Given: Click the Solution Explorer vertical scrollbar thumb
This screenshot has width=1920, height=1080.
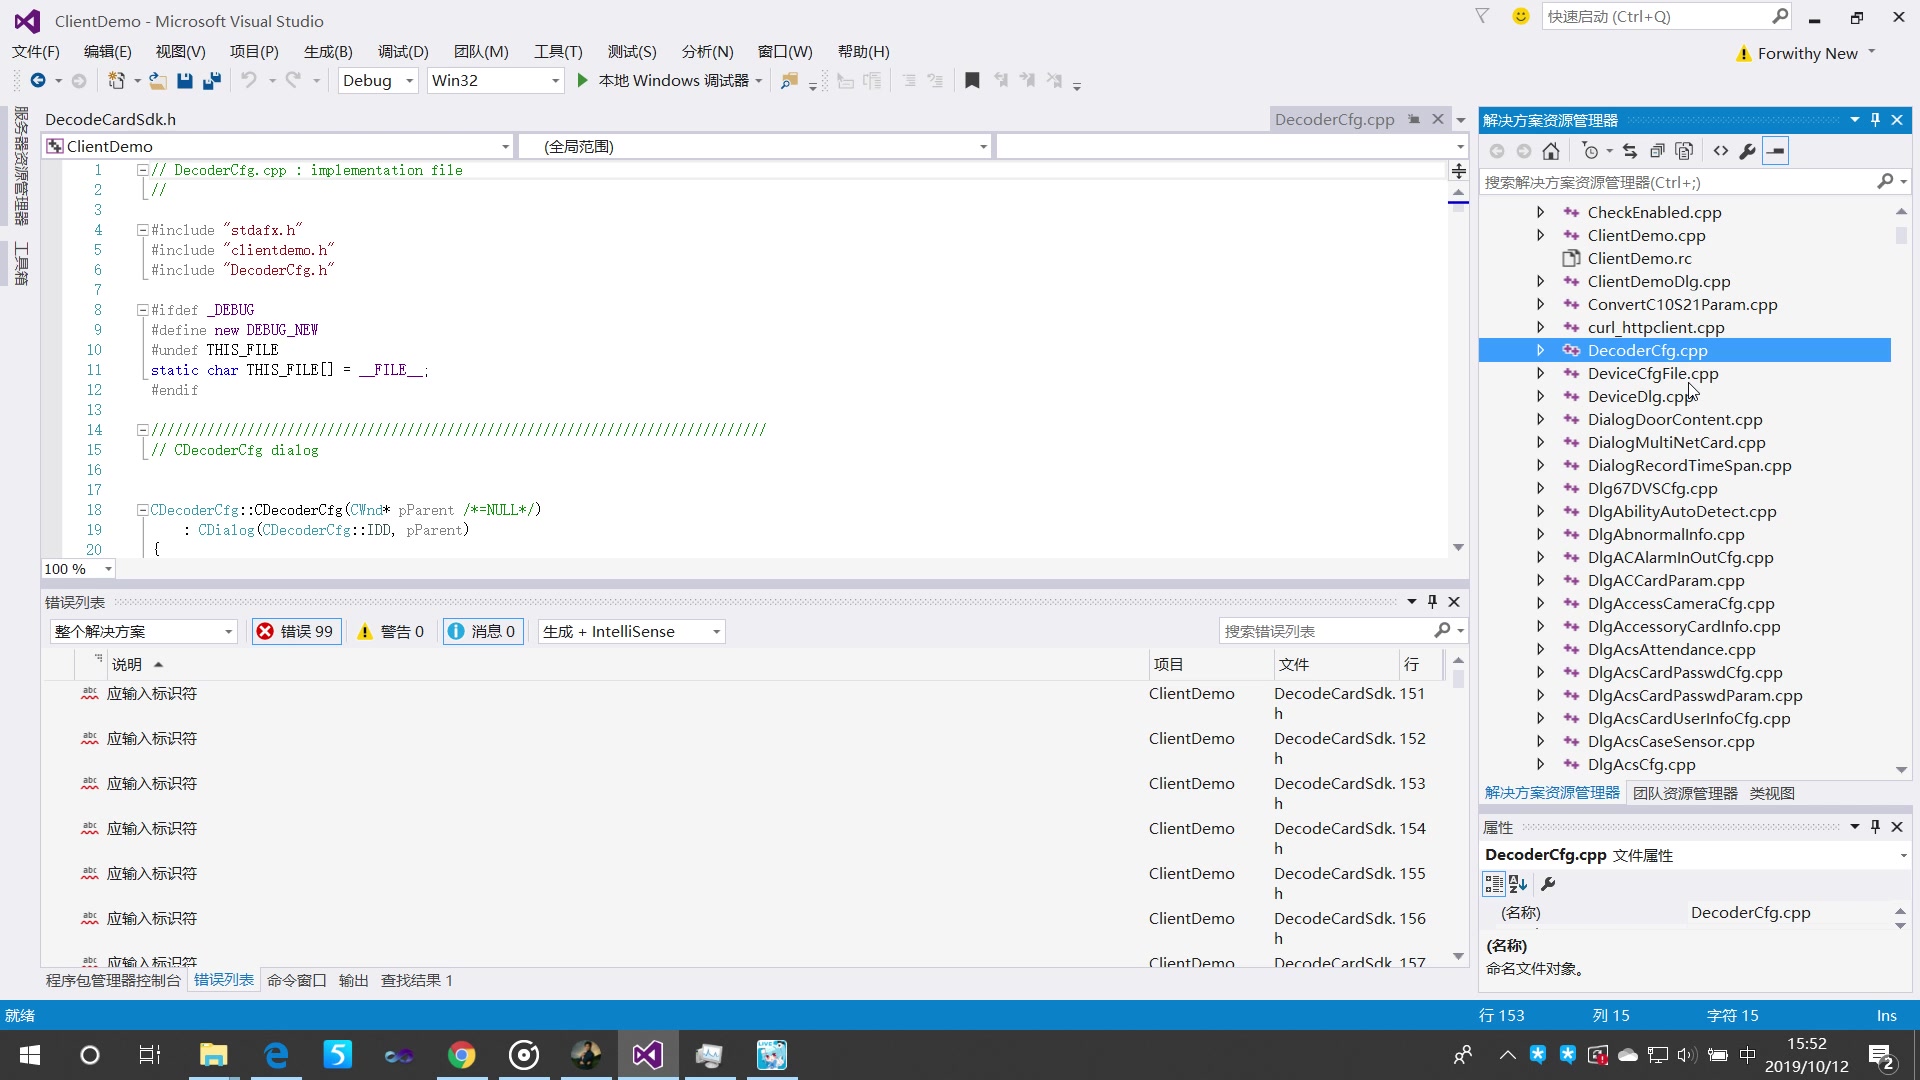Looking at the screenshot, I should point(1901,235).
